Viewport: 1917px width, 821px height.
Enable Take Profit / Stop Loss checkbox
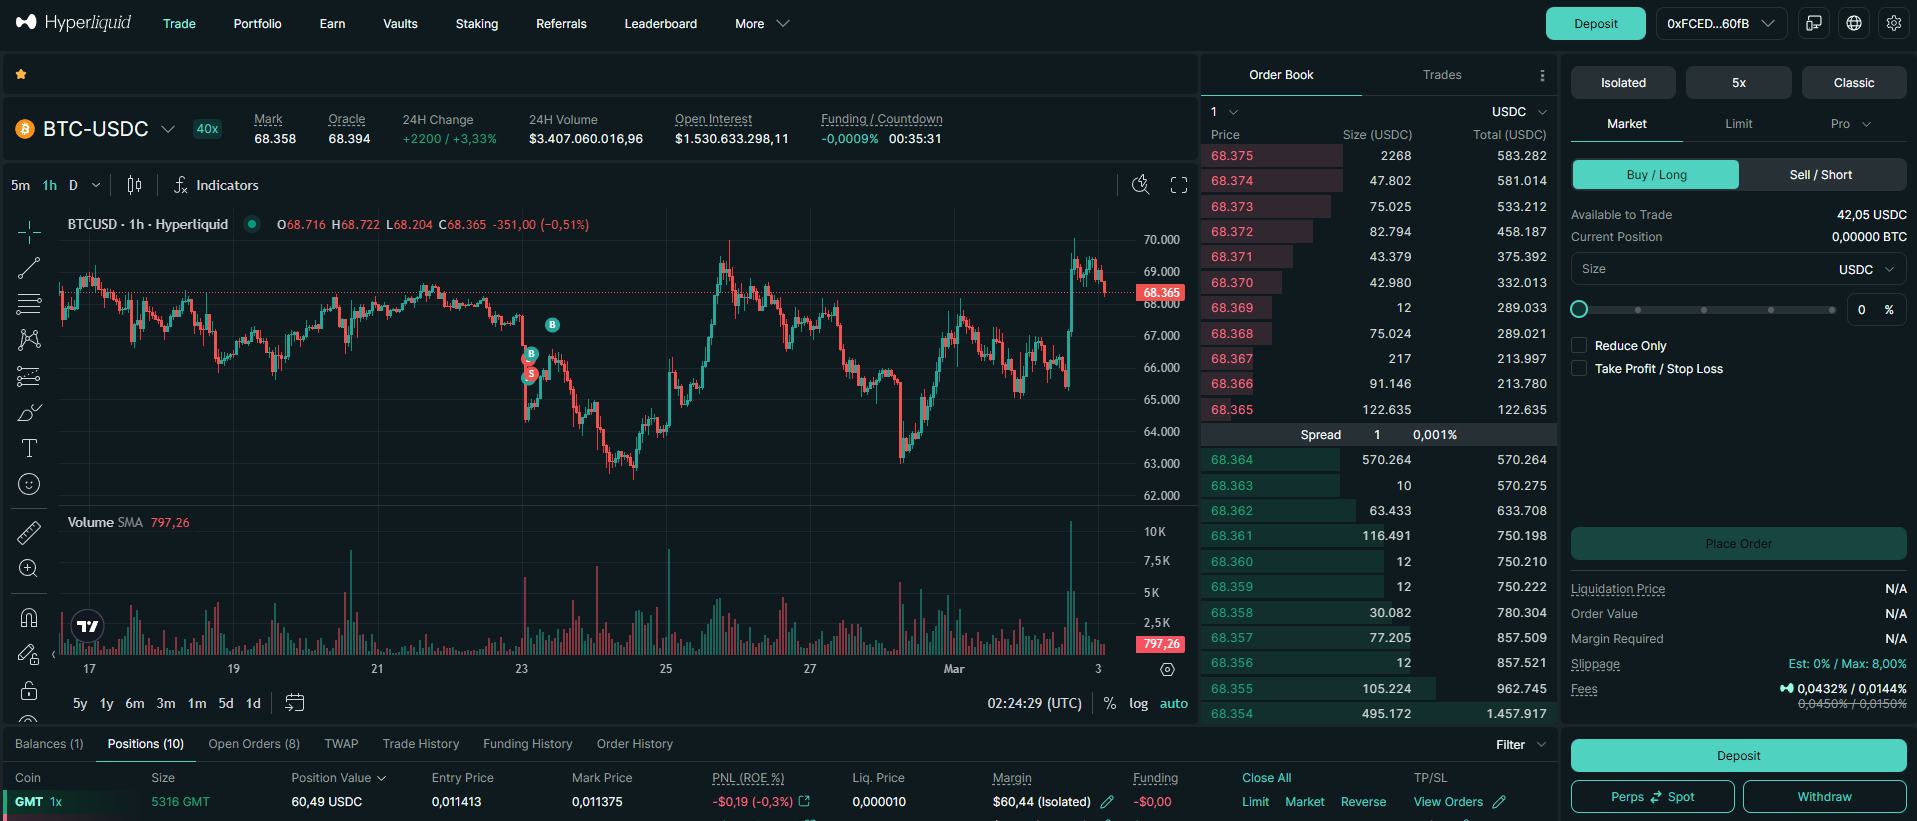1579,368
